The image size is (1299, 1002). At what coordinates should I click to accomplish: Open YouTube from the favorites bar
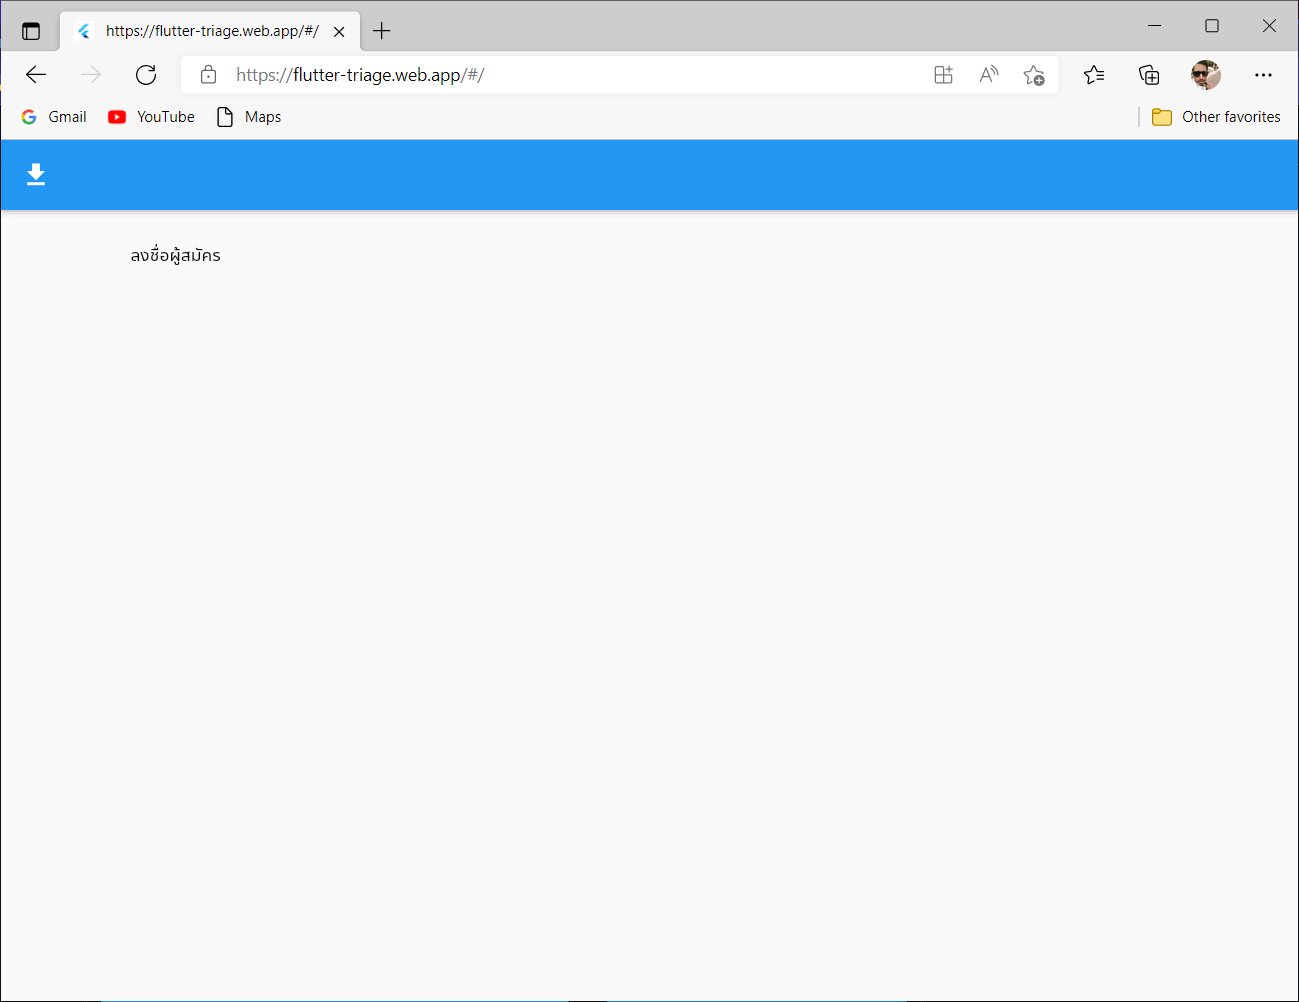(x=150, y=117)
